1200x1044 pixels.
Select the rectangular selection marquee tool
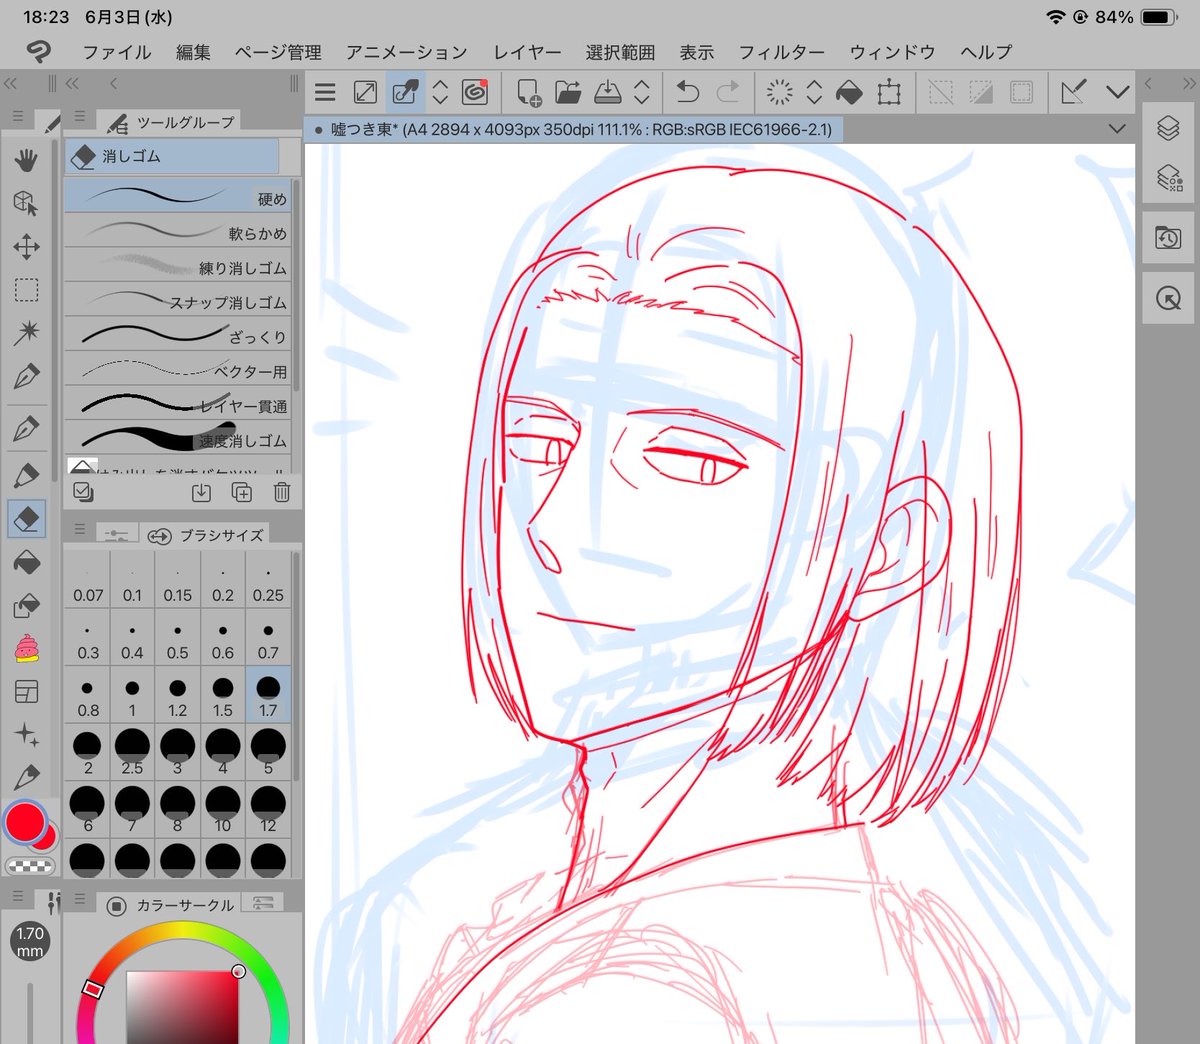pos(26,290)
